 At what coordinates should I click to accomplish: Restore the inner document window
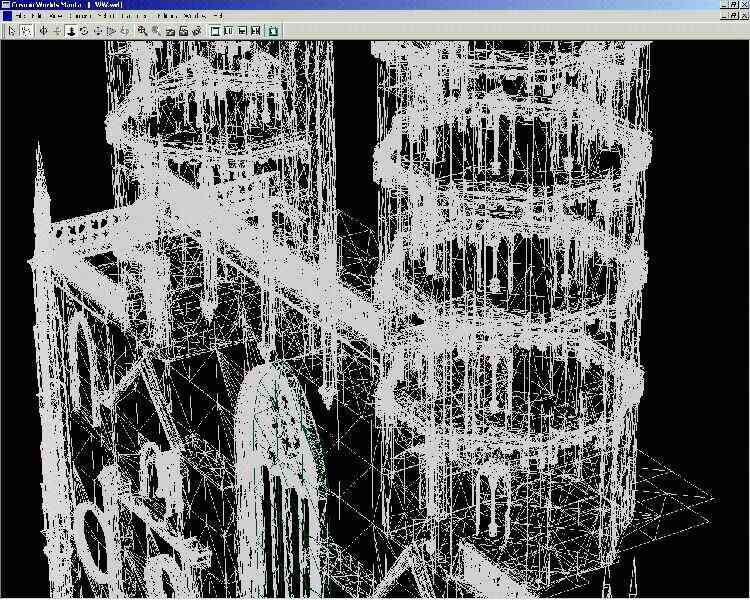(x=733, y=17)
